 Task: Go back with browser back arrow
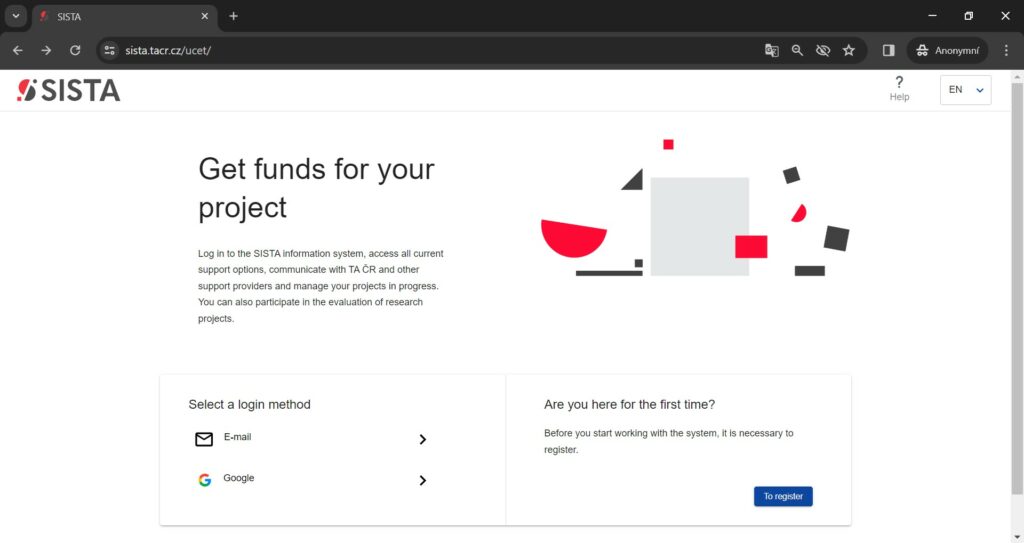pos(18,50)
